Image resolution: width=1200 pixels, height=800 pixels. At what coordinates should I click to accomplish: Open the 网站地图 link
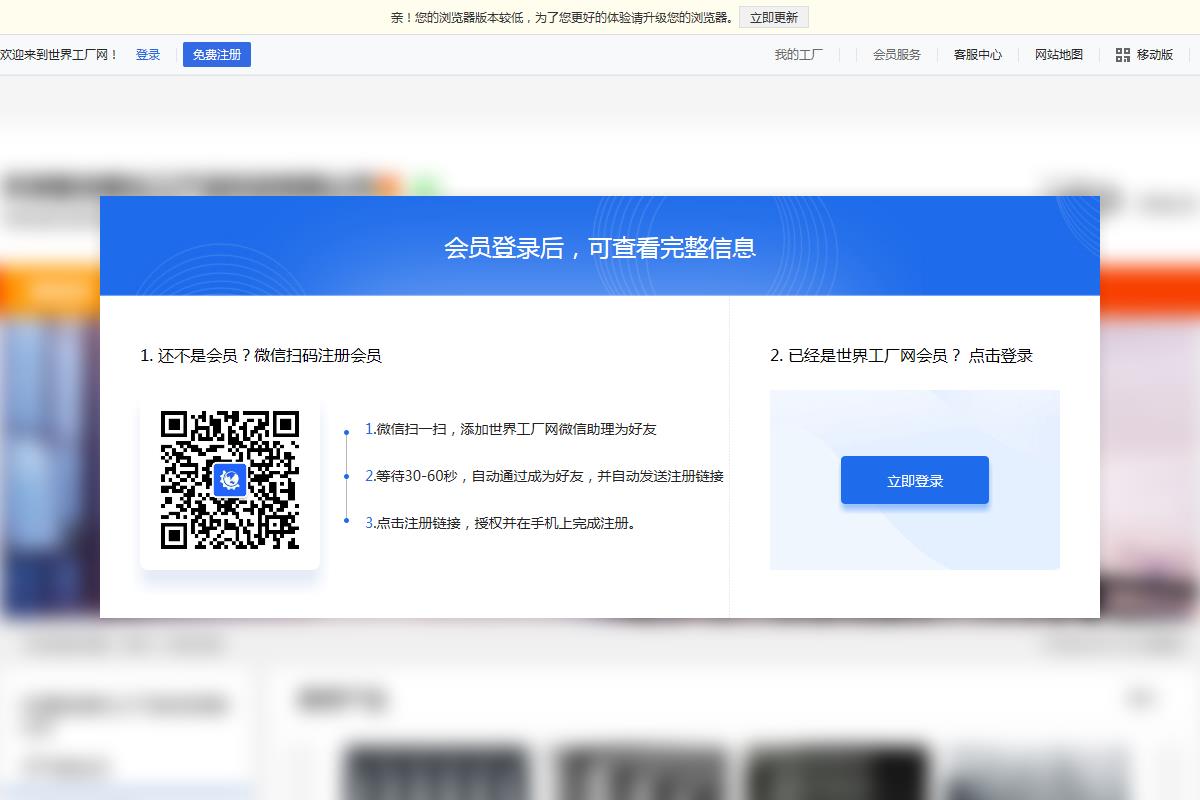tap(1059, 55)
